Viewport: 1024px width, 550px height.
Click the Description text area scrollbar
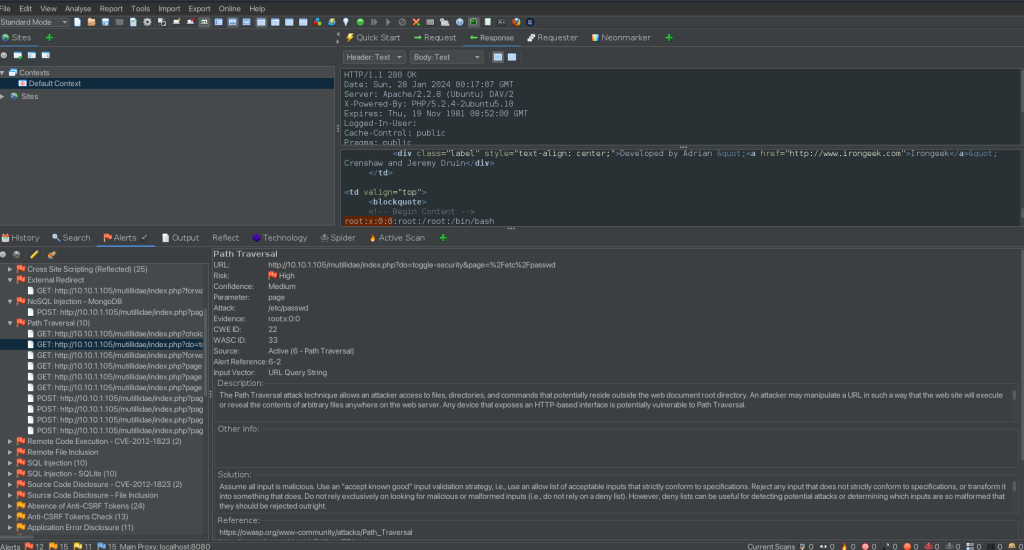[x=1014, y=396]
